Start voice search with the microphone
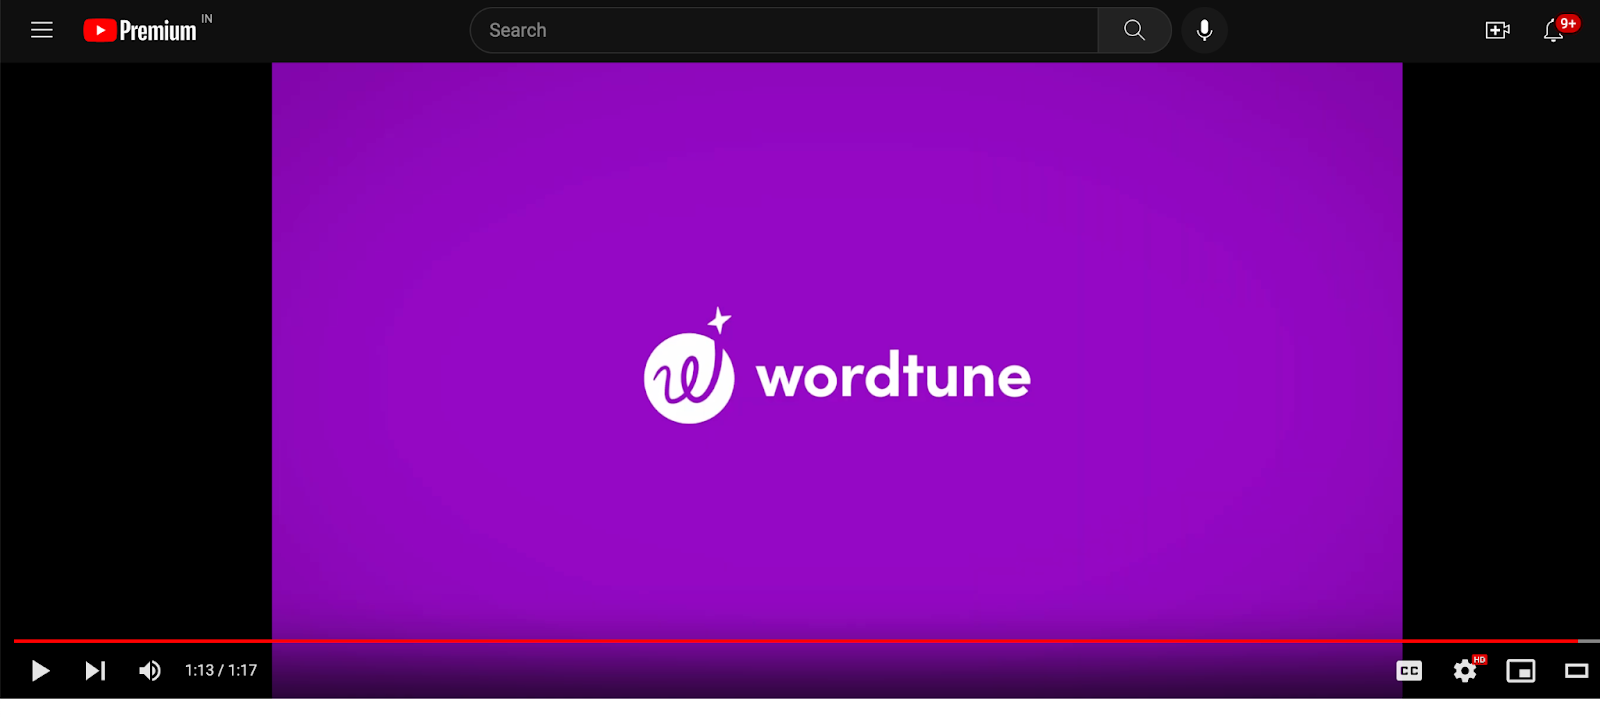The height and width of the screenshot is (717, 1600). (x=1204, y=30)
